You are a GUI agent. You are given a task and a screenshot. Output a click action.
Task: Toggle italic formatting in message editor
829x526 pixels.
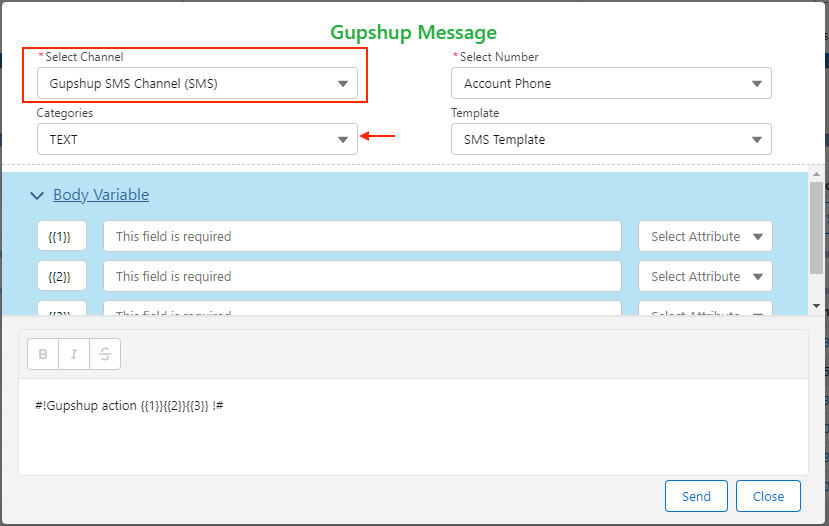[74, 354]
